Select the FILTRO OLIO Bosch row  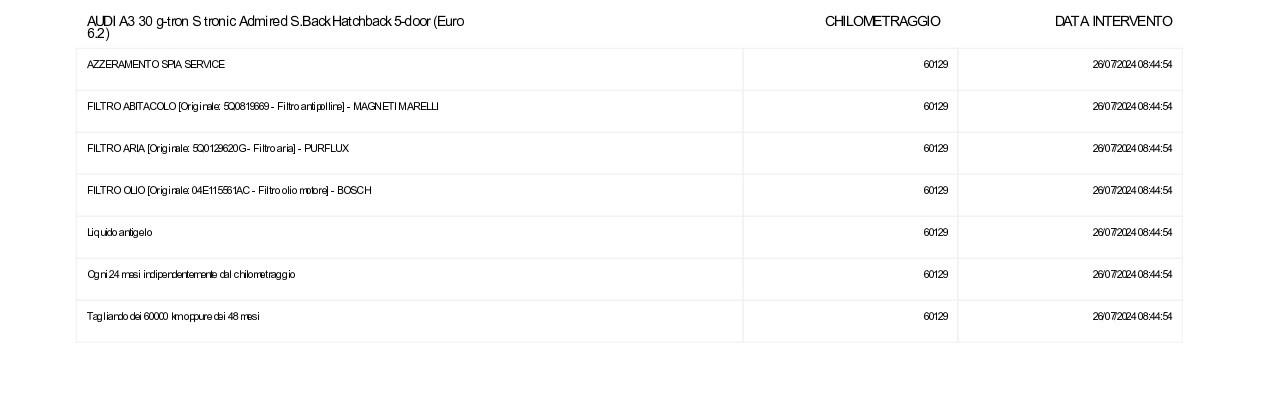click(629, 195)
